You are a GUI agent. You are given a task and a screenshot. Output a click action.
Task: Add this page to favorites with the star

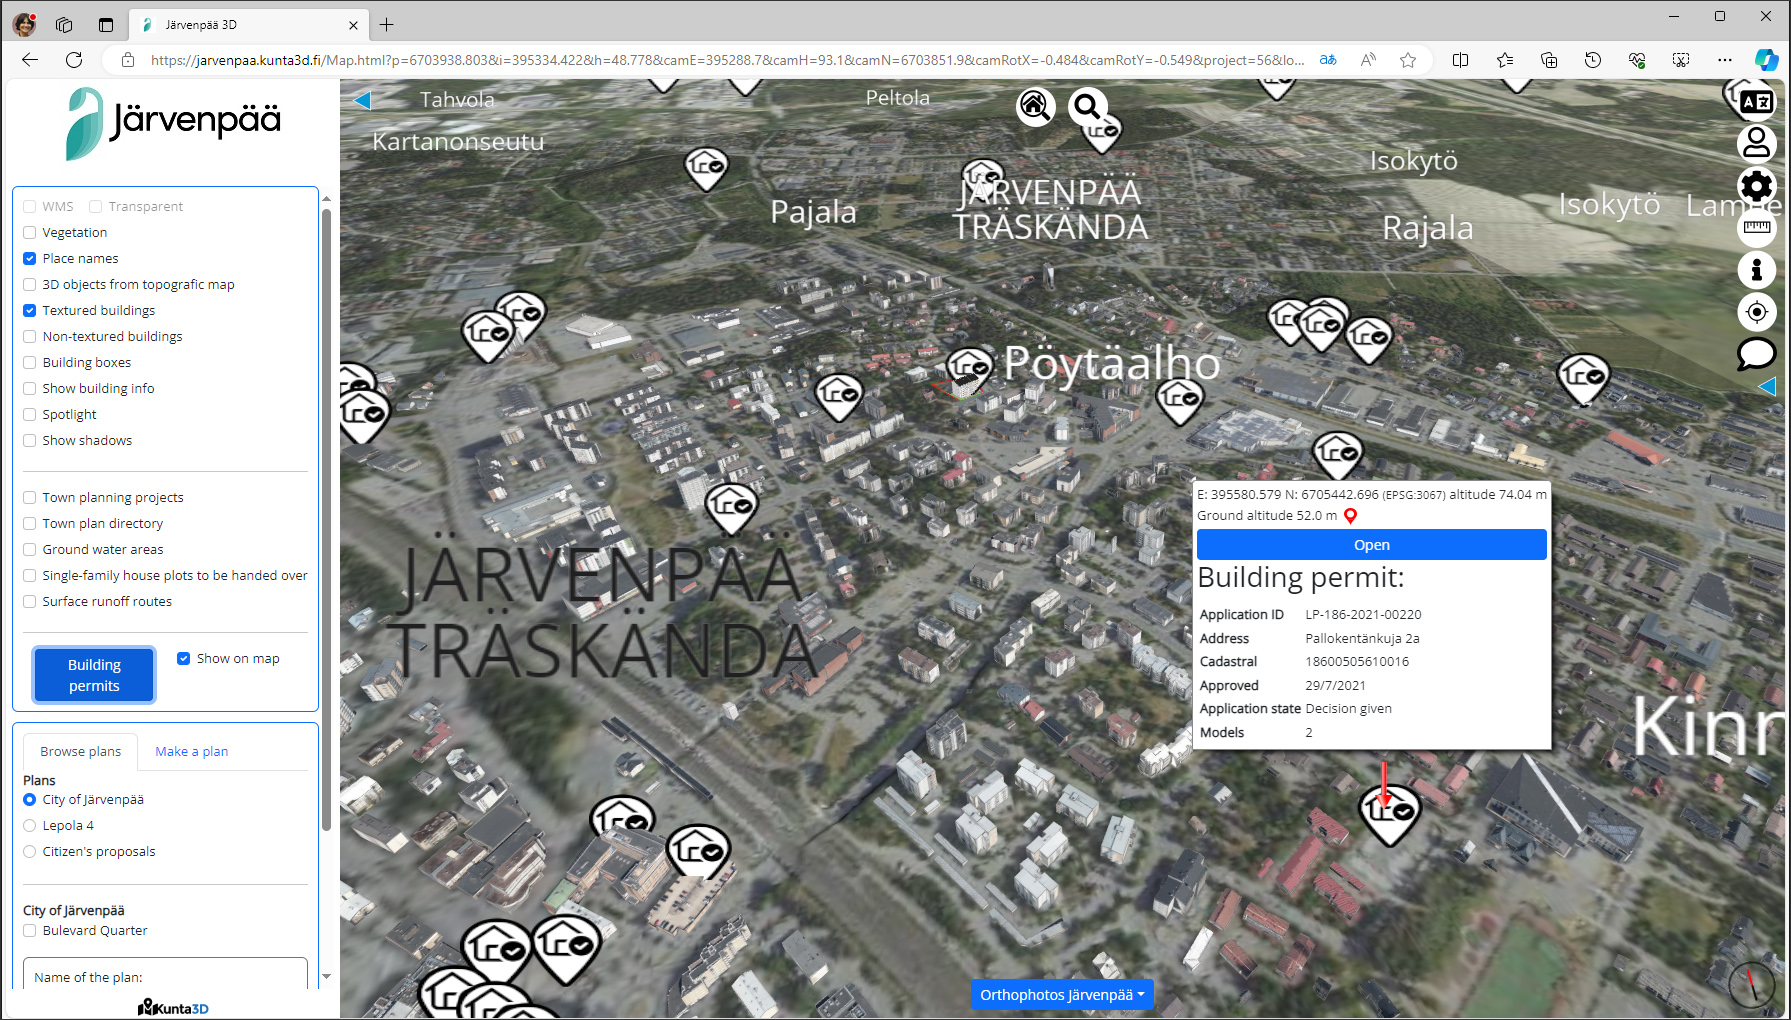(1408, 60)
